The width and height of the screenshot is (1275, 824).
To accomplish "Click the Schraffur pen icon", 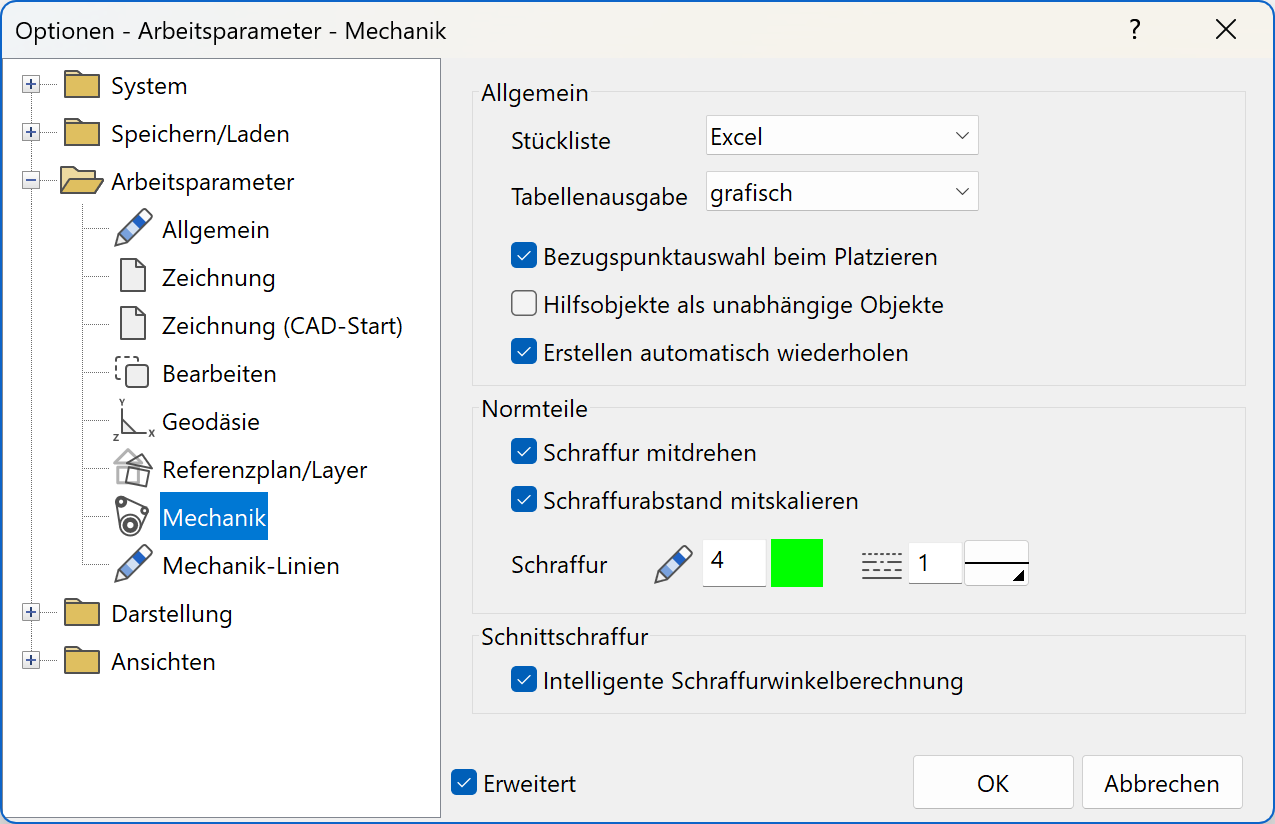I will click(672, 563).
